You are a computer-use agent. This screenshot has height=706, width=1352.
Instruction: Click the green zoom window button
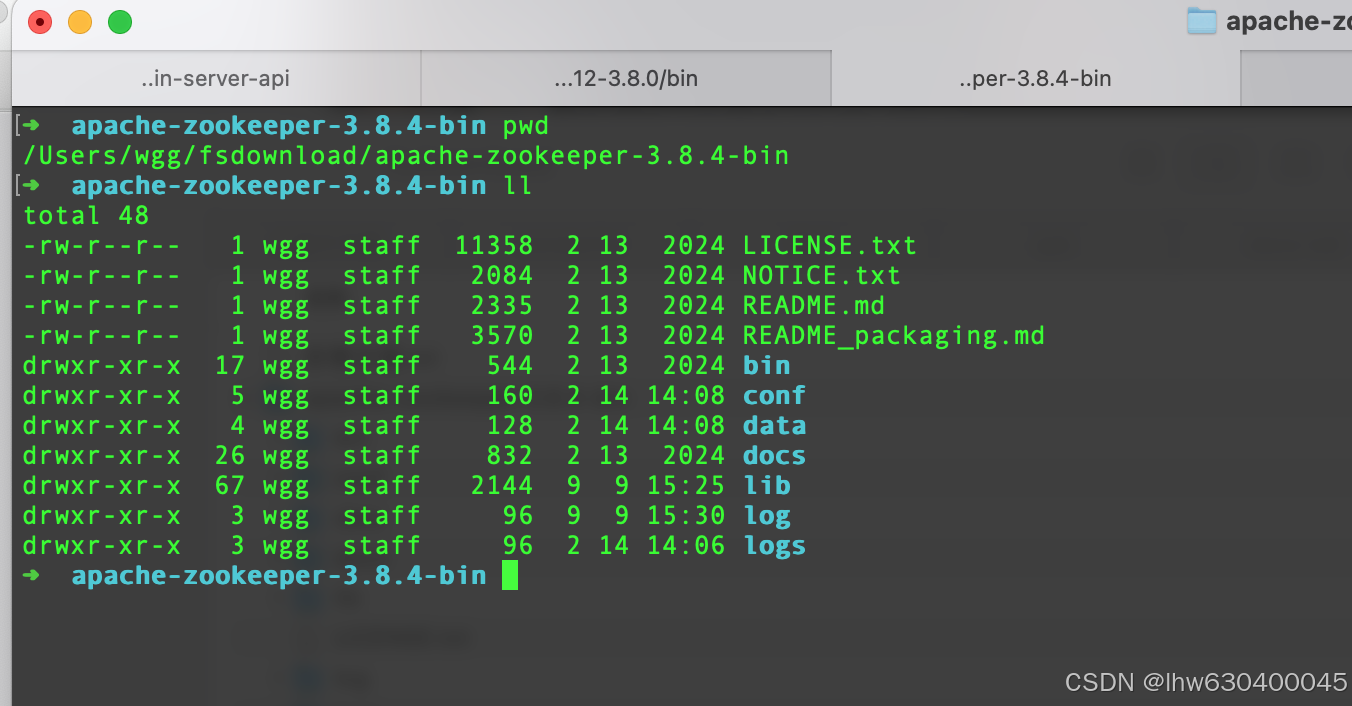pos(120,21)
